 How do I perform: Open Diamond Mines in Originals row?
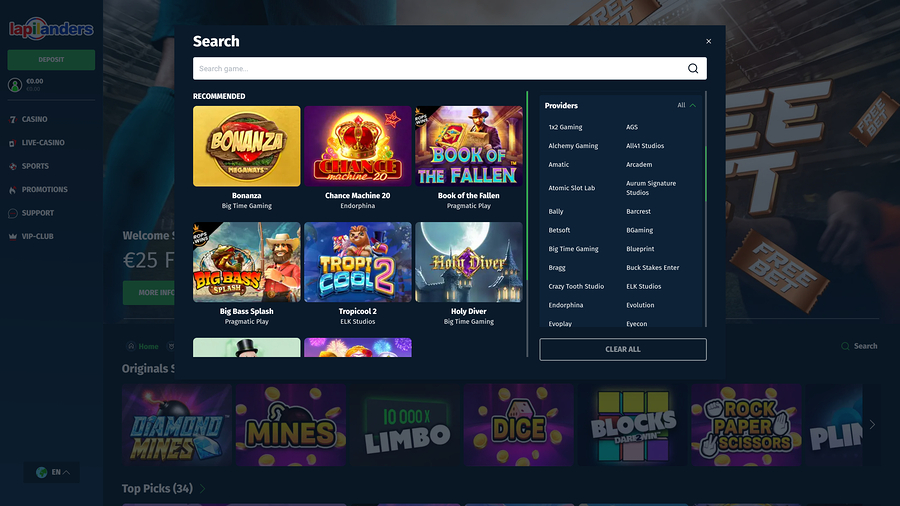177,425
